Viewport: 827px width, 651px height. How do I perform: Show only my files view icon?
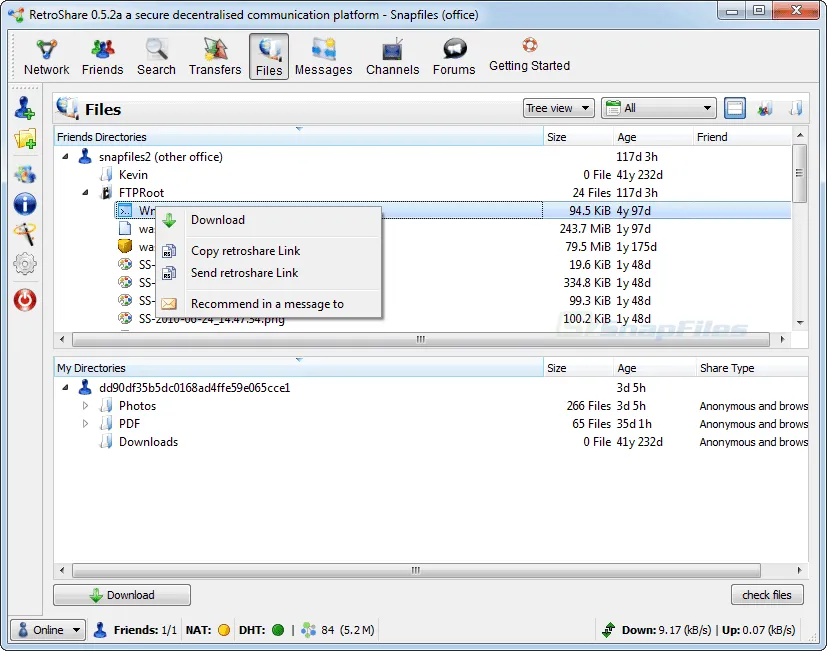[x=796, y=109]
